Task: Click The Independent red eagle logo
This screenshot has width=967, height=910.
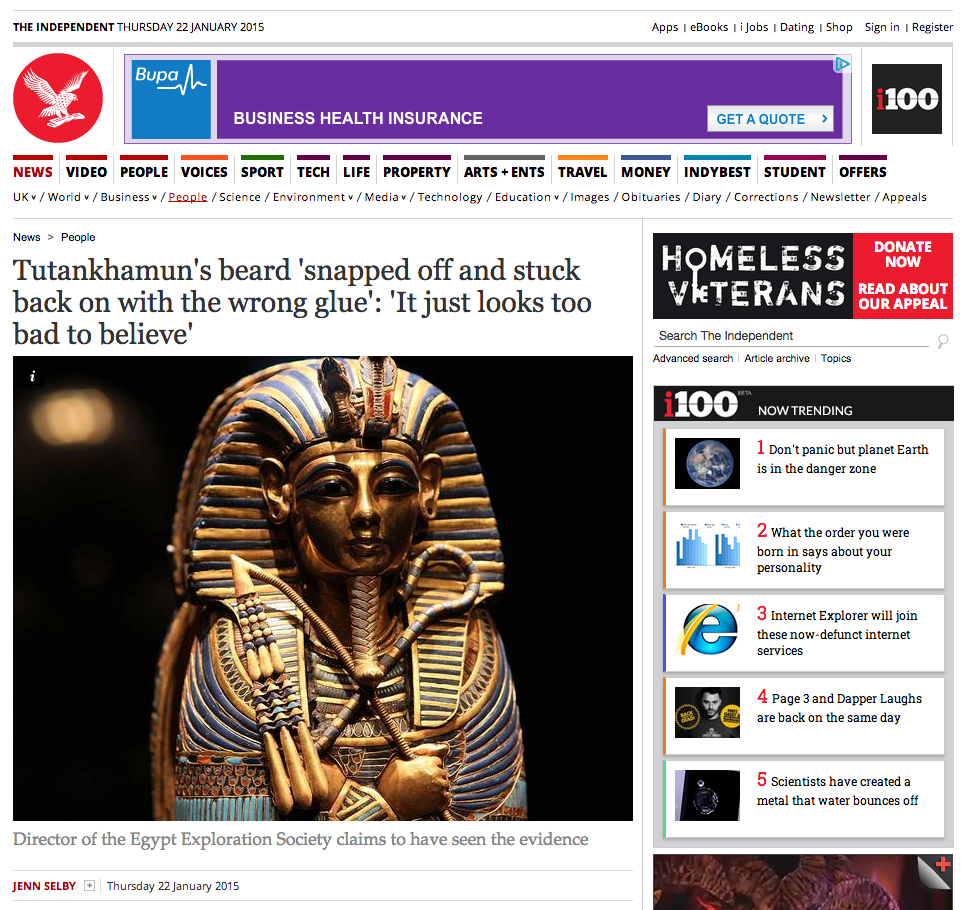Action: (58, 98)
